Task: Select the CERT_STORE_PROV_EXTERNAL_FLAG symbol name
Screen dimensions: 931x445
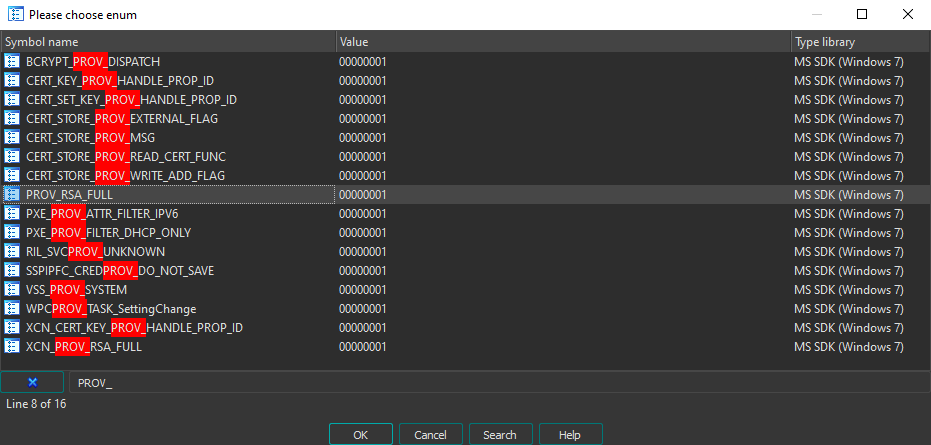Action: click(x=122, y=118)
